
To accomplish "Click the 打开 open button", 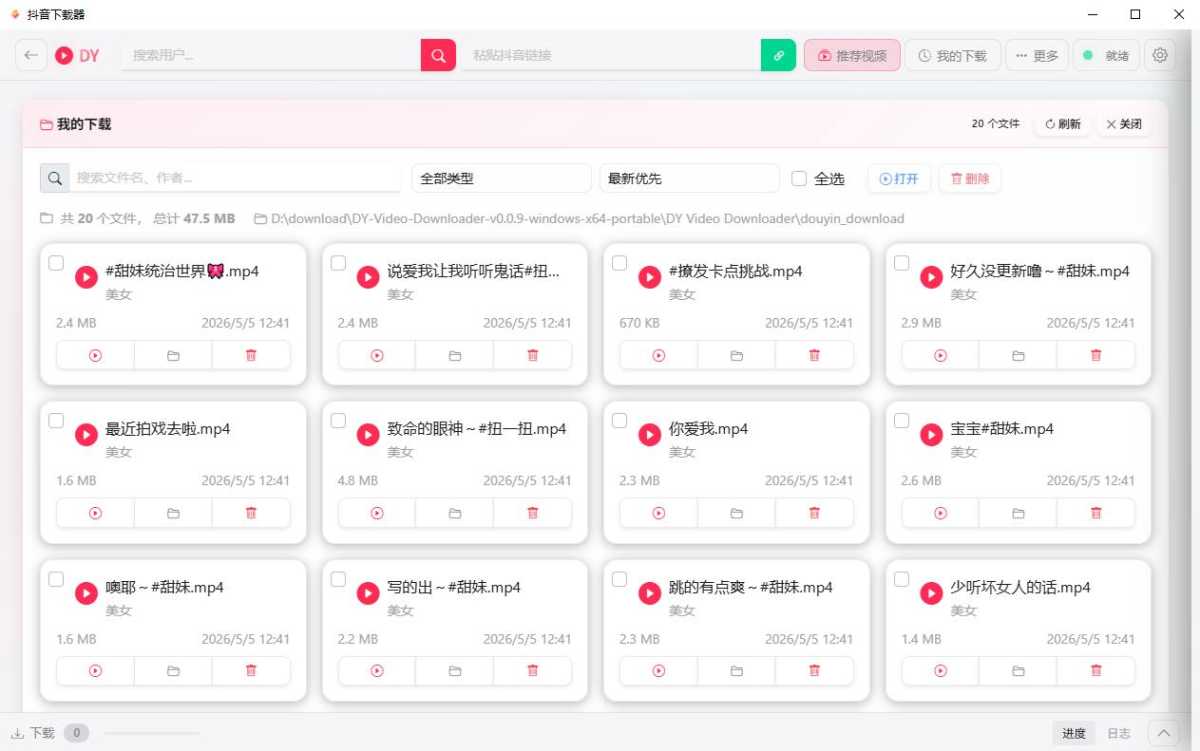I will [899, 178].
